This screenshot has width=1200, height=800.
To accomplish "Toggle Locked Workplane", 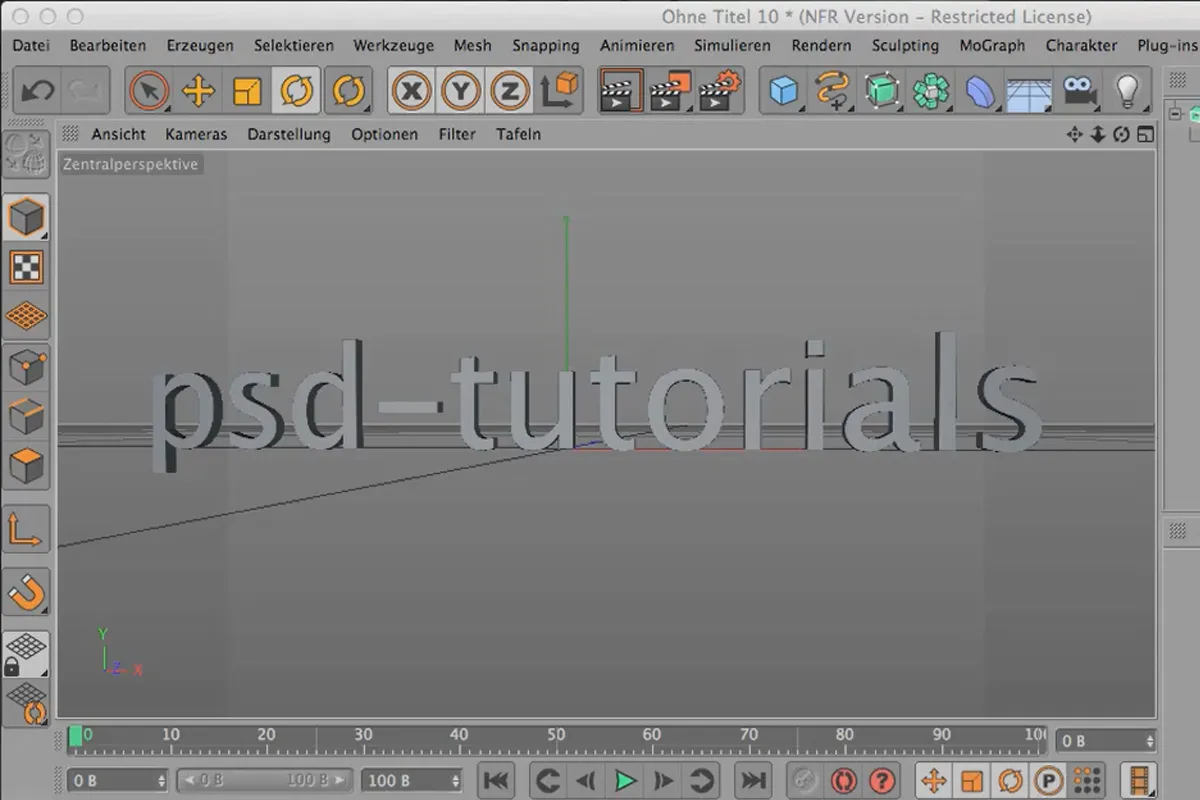I will [x=25, y=656].
